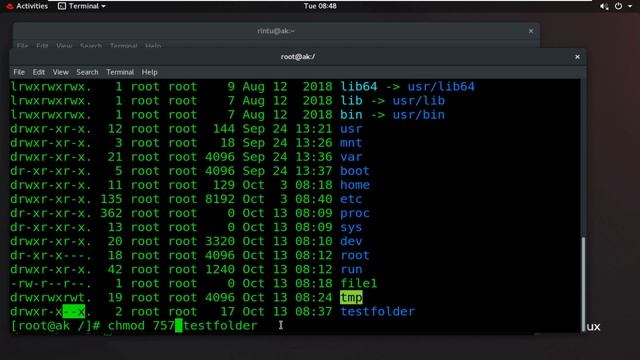Image resolution: width=640 pixels, height=360 pixels.
Task: Click the volume icon in system tray
Action: click(x=604, y=6)
